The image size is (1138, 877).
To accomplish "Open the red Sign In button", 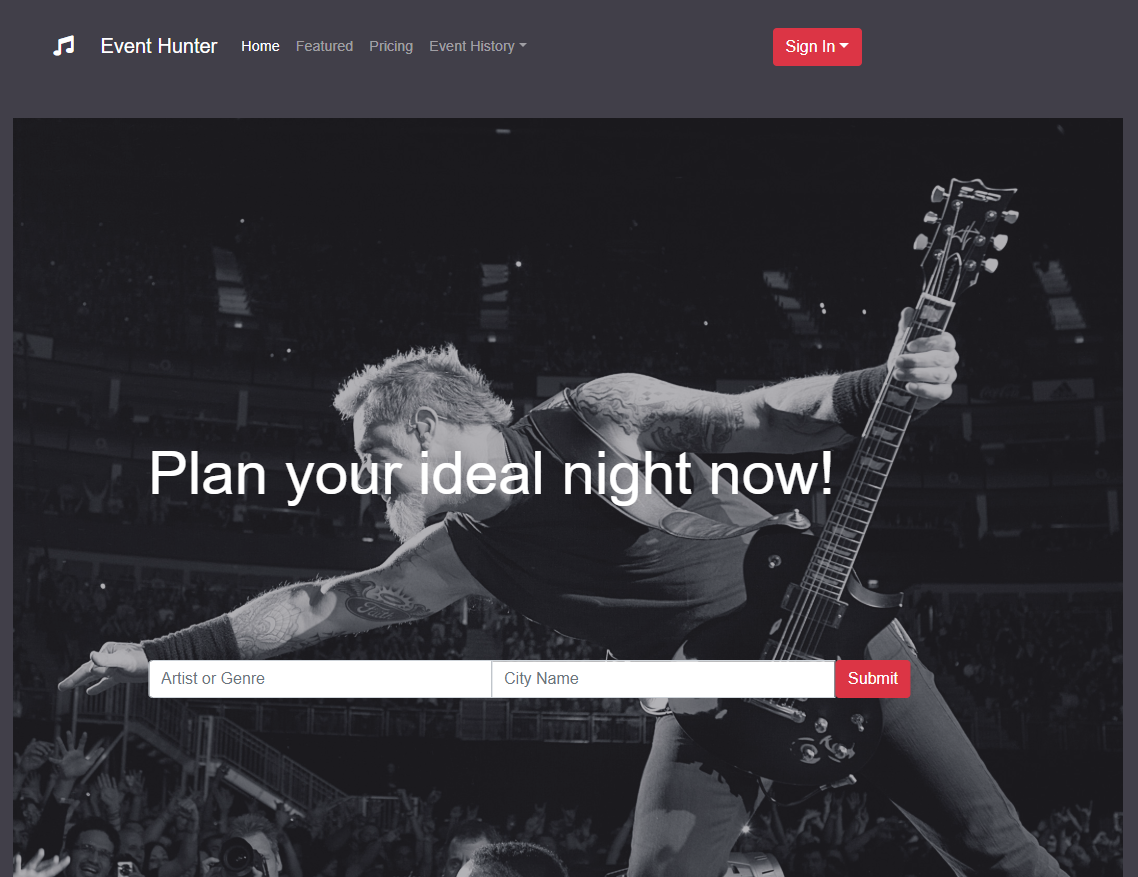I will (817, 46).
